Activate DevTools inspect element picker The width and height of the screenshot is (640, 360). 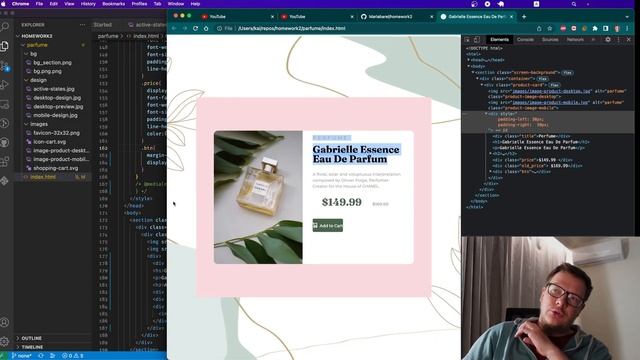point(467,40)
